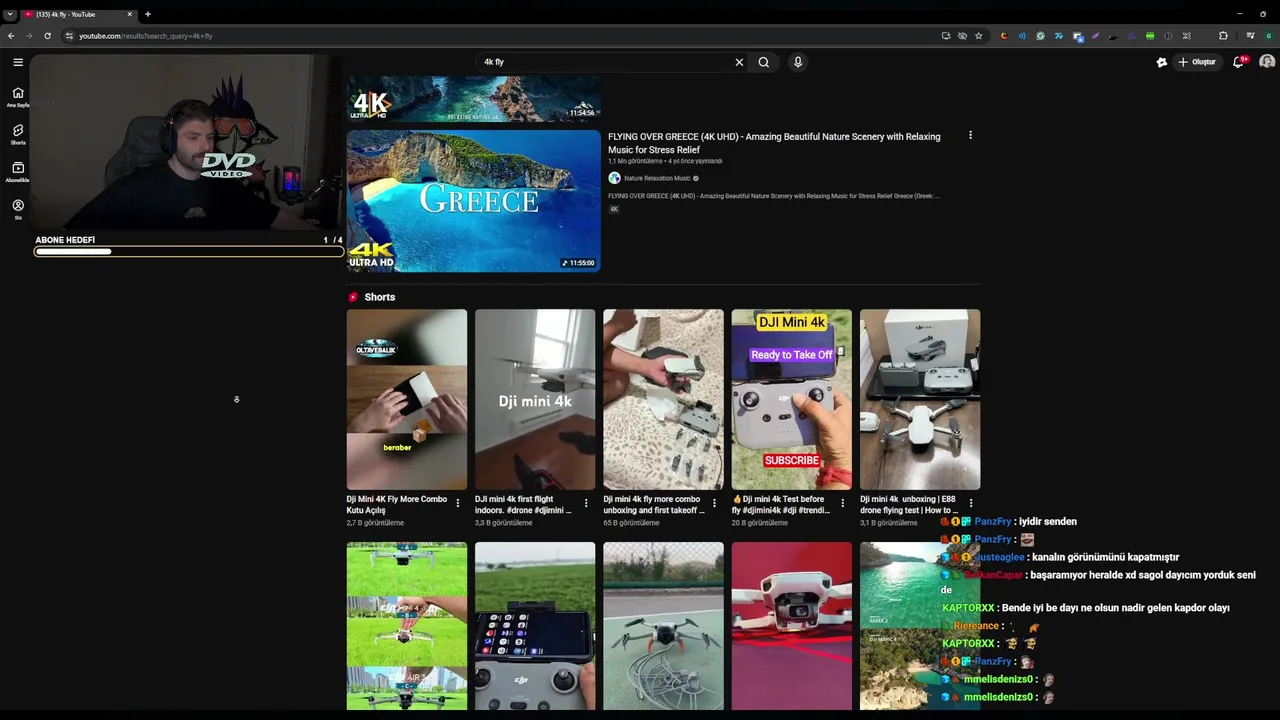
Task: Open options for DJI mini 4k first flight short
Action: [x=586, y=503]
